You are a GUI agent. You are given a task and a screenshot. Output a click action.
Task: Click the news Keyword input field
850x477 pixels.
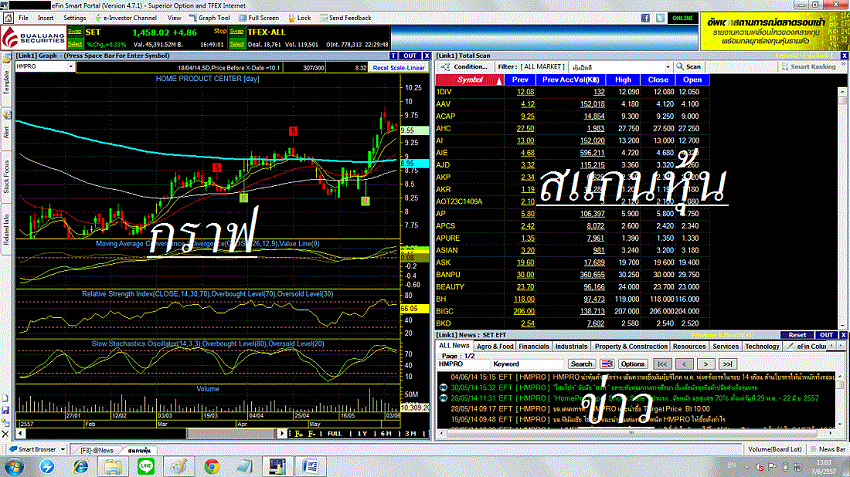527,364
